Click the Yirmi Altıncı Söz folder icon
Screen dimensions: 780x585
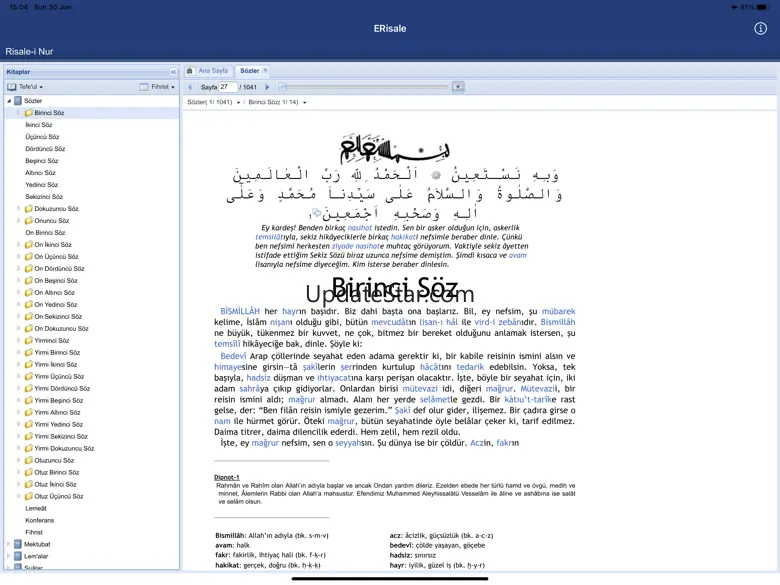(x=29, y=412)
